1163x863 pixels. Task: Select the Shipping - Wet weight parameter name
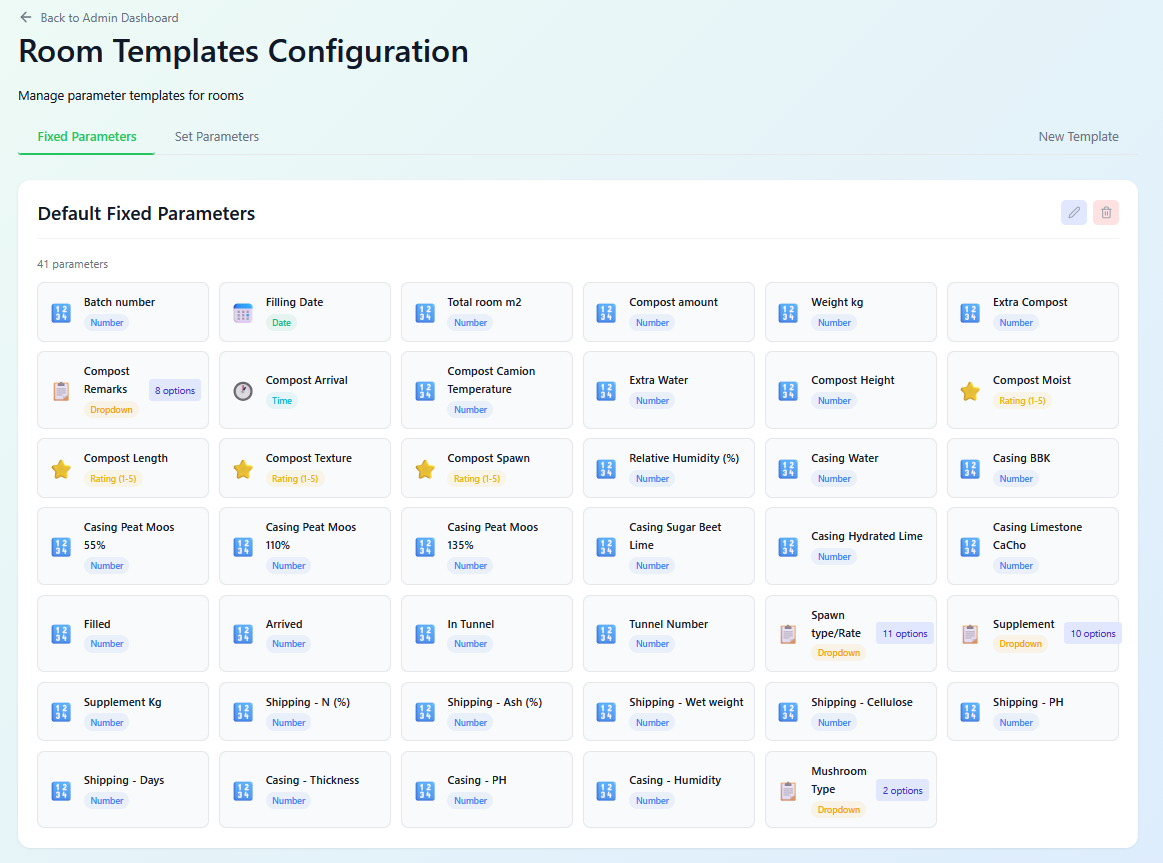686,702
